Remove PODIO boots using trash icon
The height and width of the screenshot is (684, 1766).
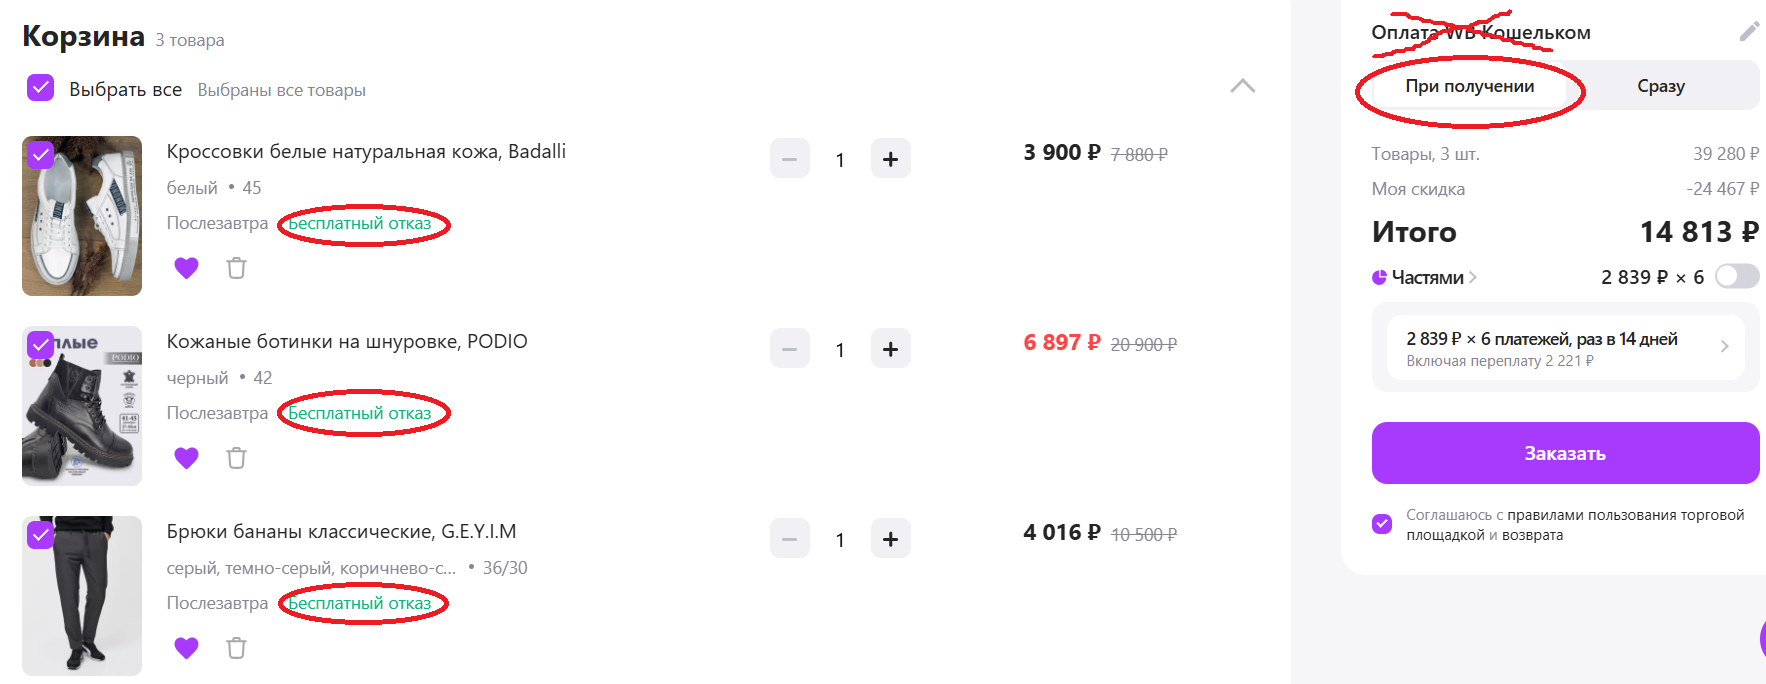point(236,458)
